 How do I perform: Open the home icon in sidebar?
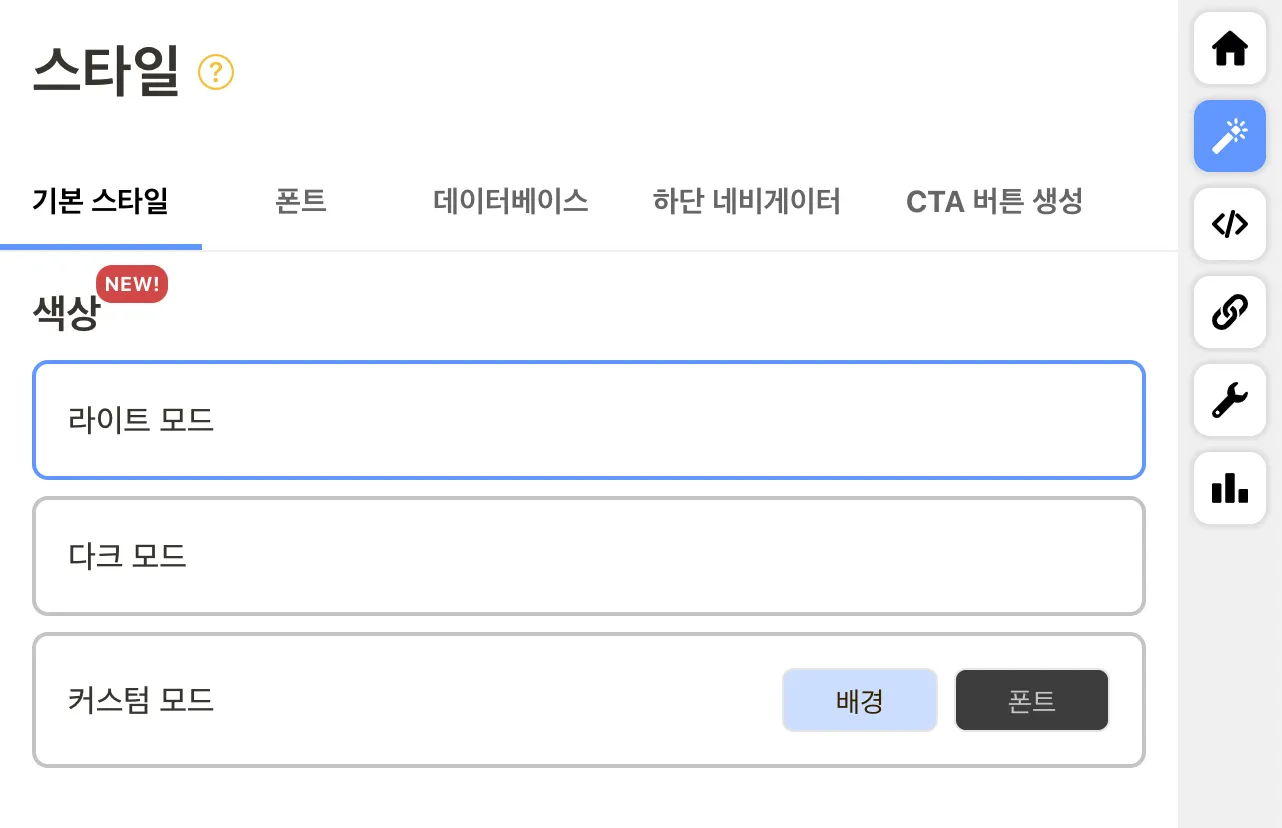pos(1229,49)
